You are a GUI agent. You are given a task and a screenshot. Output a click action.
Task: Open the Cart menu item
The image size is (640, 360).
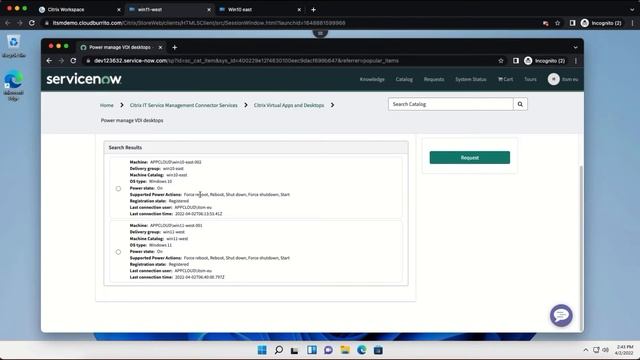pyautogui.click(x=505, y=79)
